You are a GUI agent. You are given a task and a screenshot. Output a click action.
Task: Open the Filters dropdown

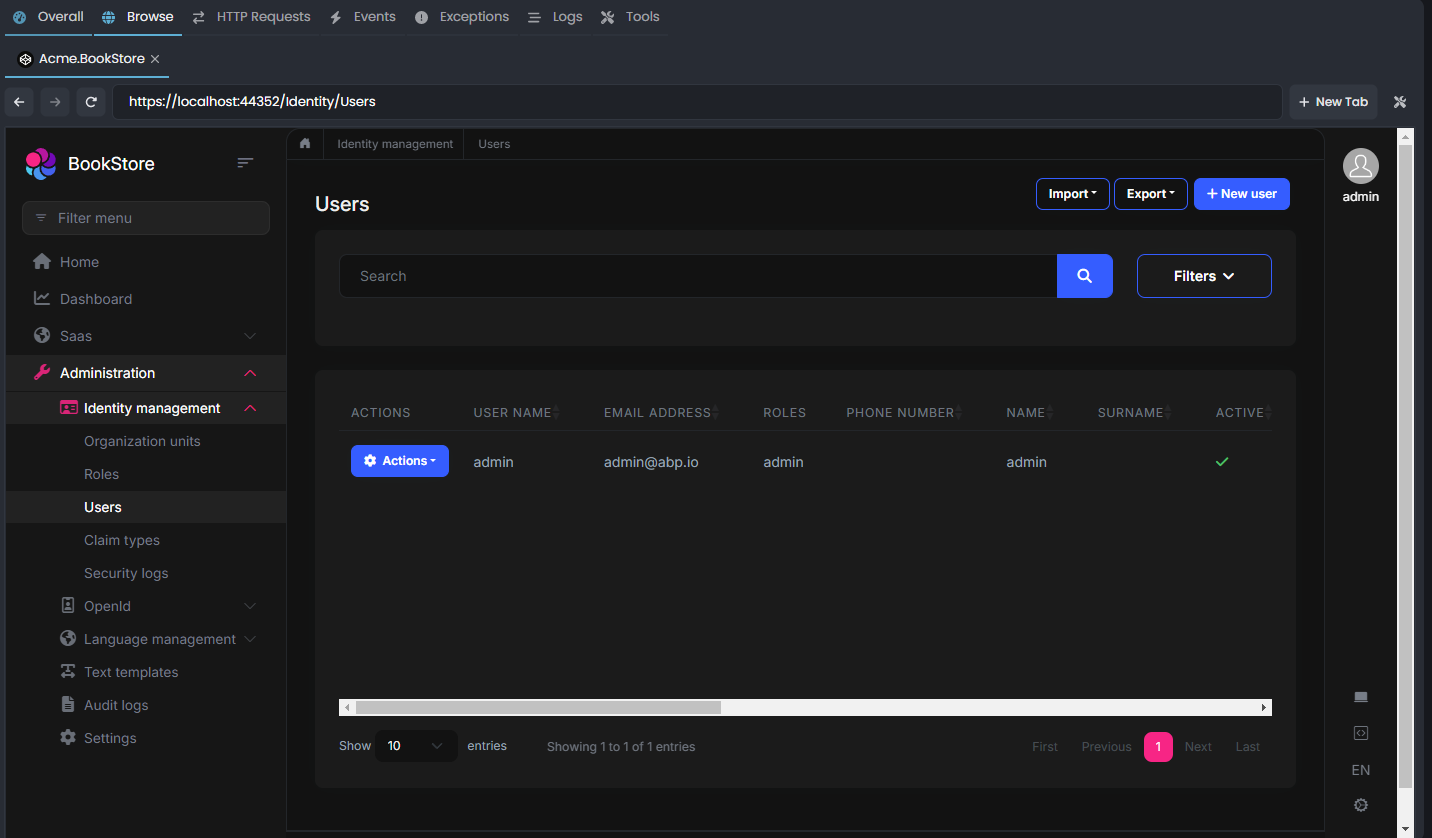(1203, 275)
